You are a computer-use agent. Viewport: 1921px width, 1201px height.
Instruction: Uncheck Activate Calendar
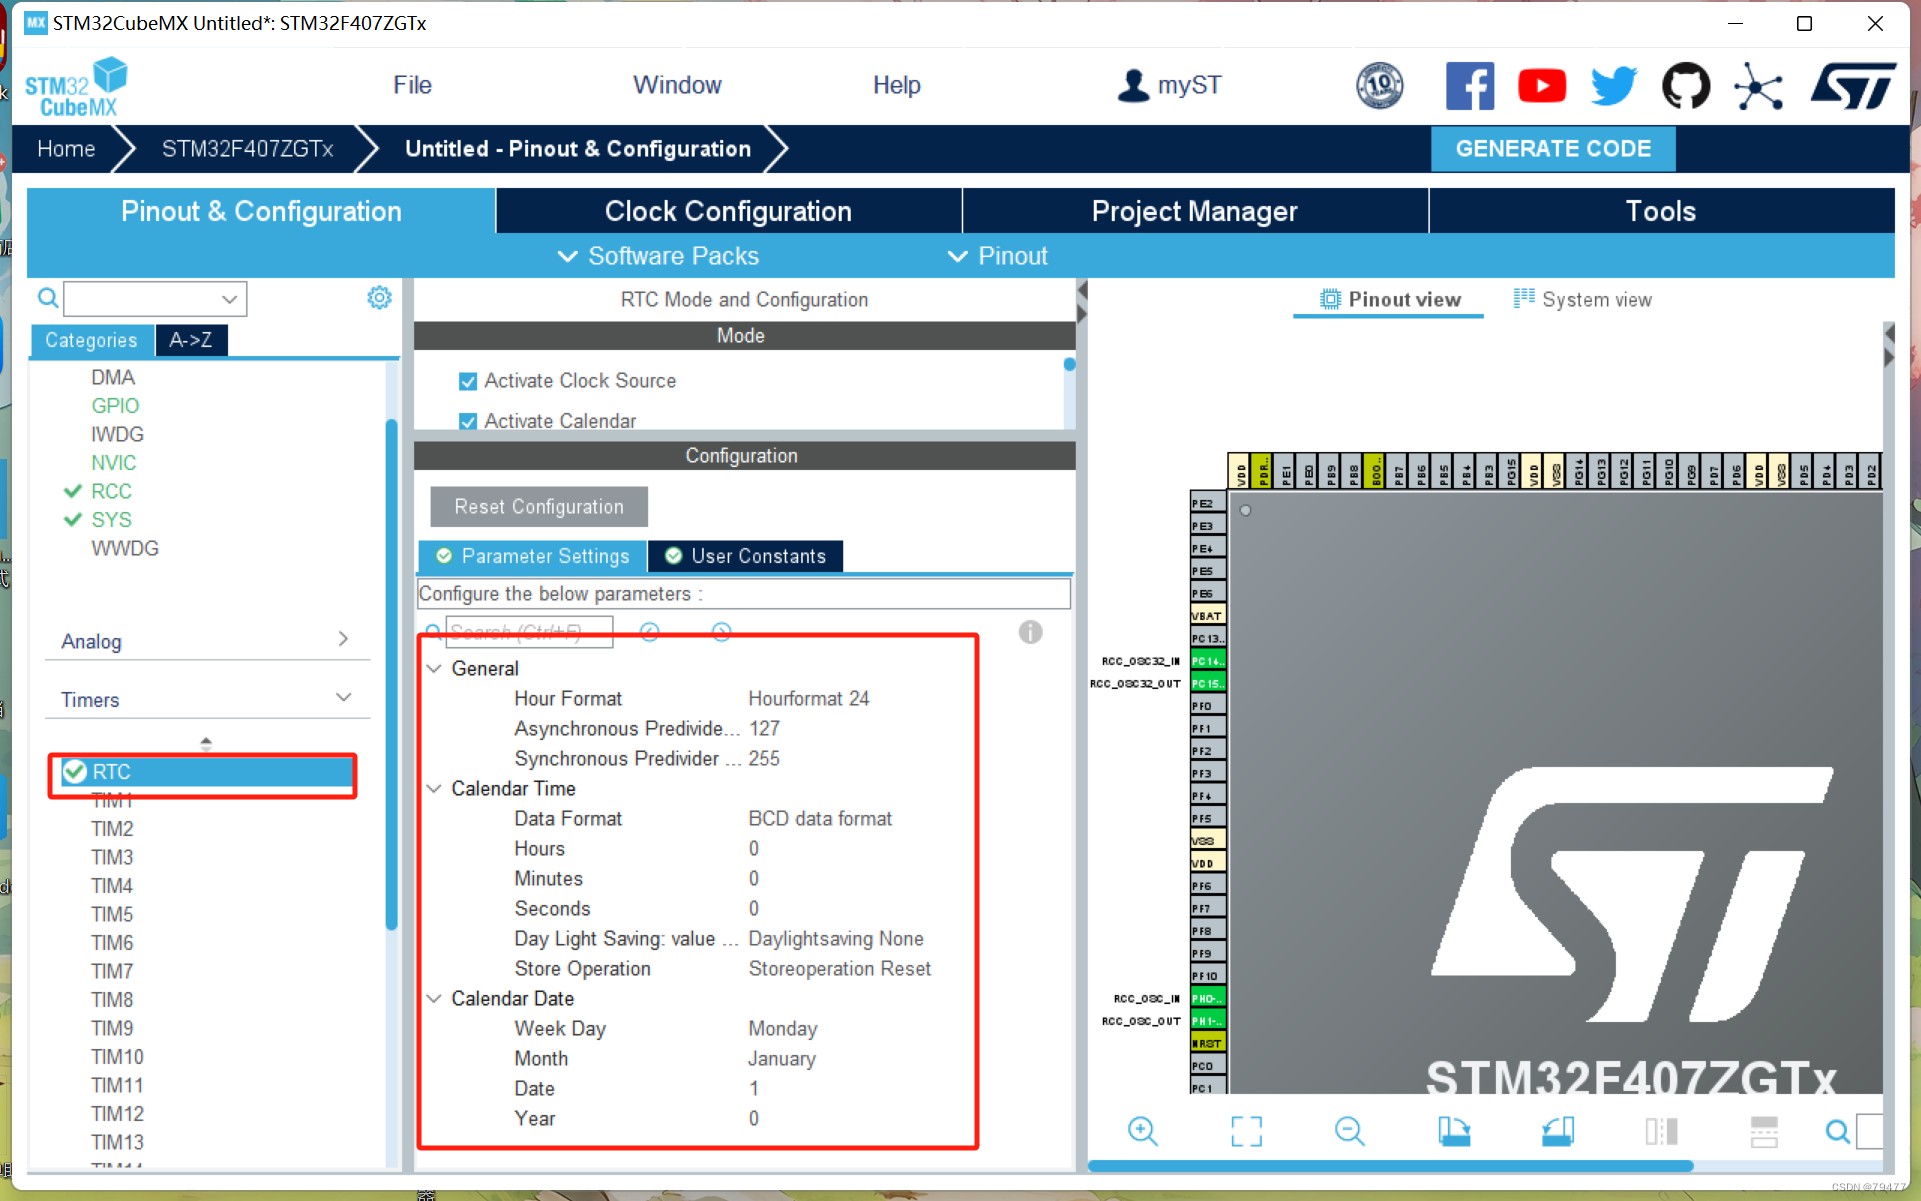click(467, 421)
